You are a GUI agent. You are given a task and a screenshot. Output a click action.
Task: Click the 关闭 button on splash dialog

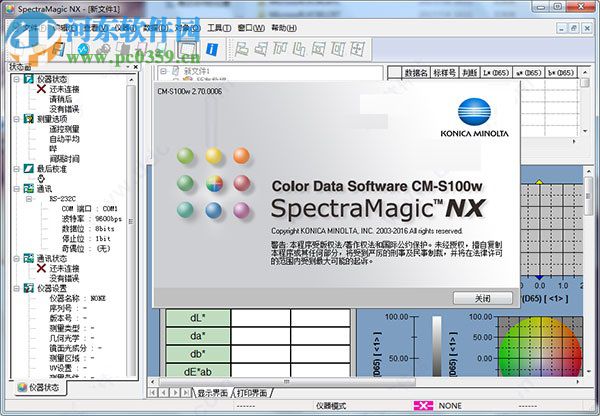[x=483, y=298]
